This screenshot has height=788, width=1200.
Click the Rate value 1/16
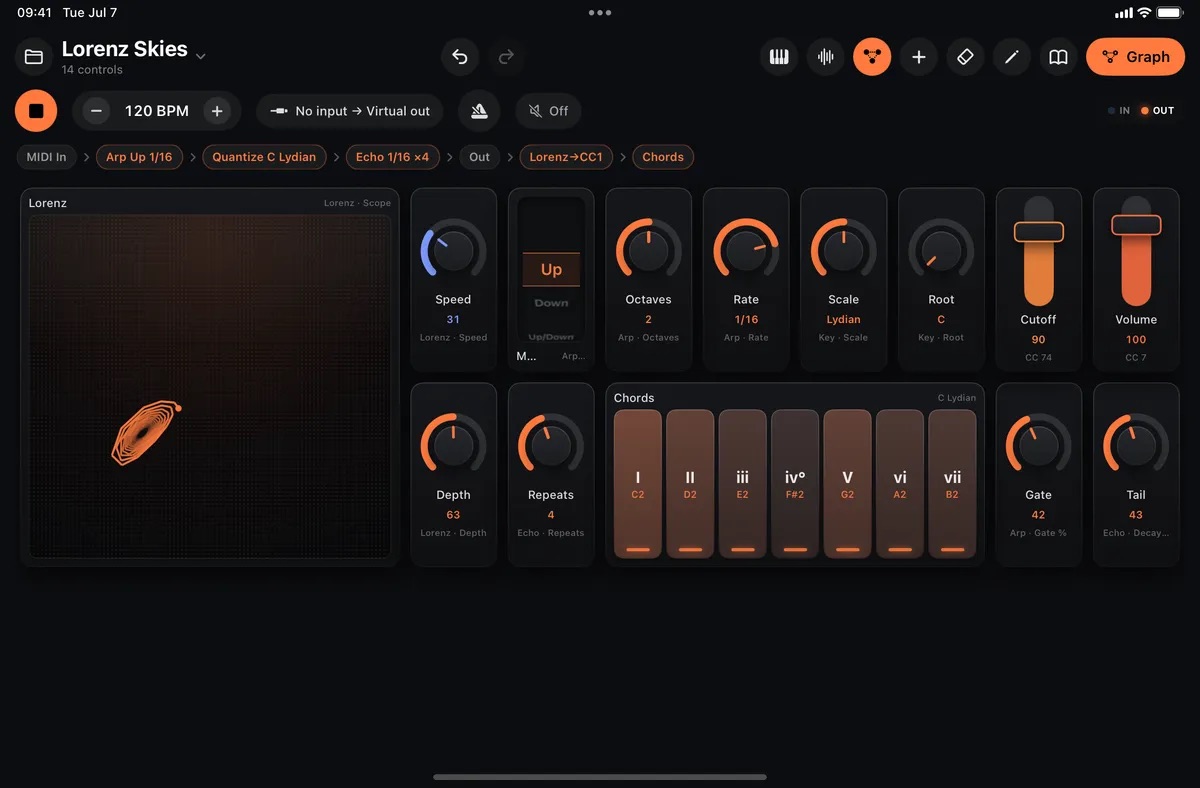pyautogui.click(x=746, y=320)
